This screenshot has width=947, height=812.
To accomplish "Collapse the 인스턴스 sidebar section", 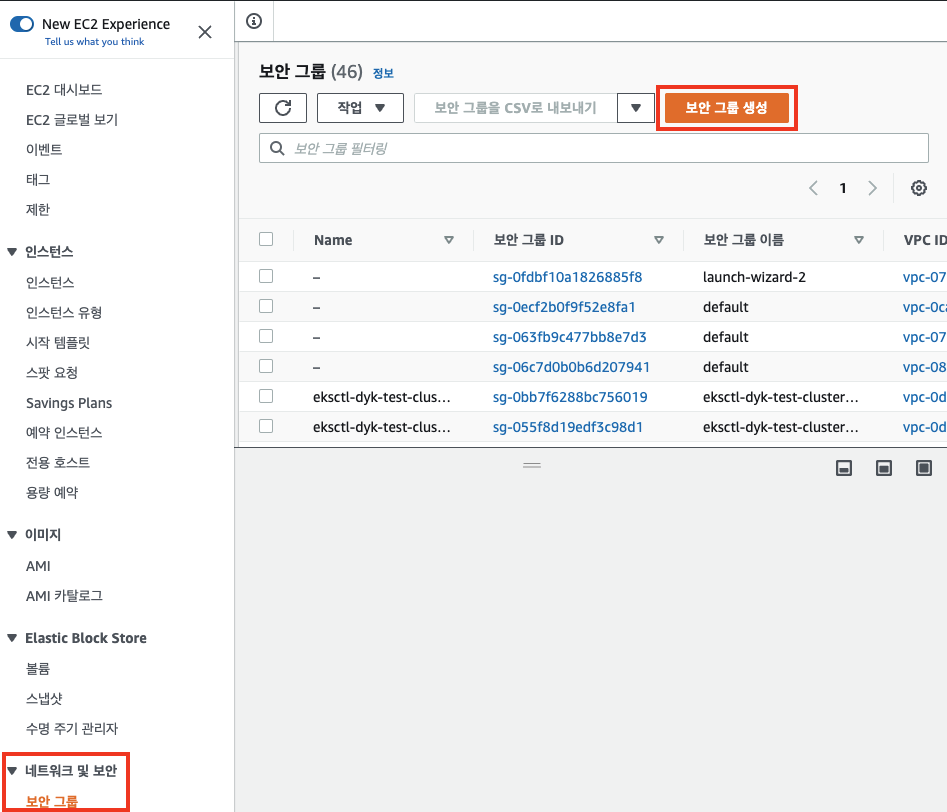I will click(x=12, y=252).
